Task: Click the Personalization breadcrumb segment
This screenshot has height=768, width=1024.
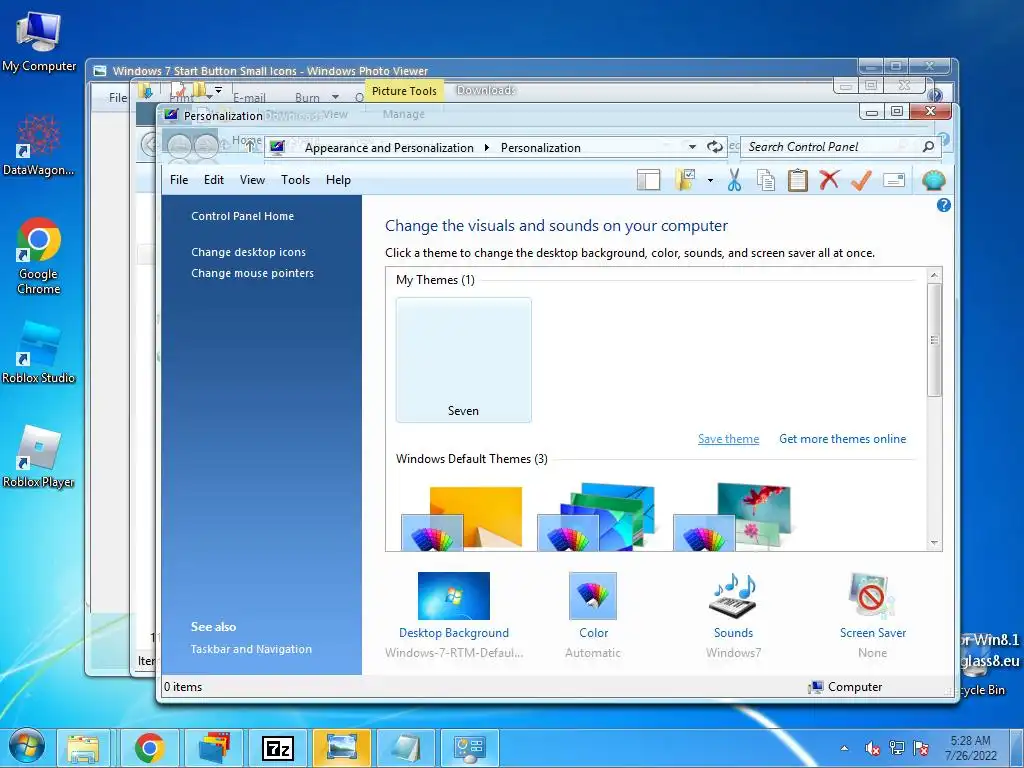Action: [x=541, y=148]
